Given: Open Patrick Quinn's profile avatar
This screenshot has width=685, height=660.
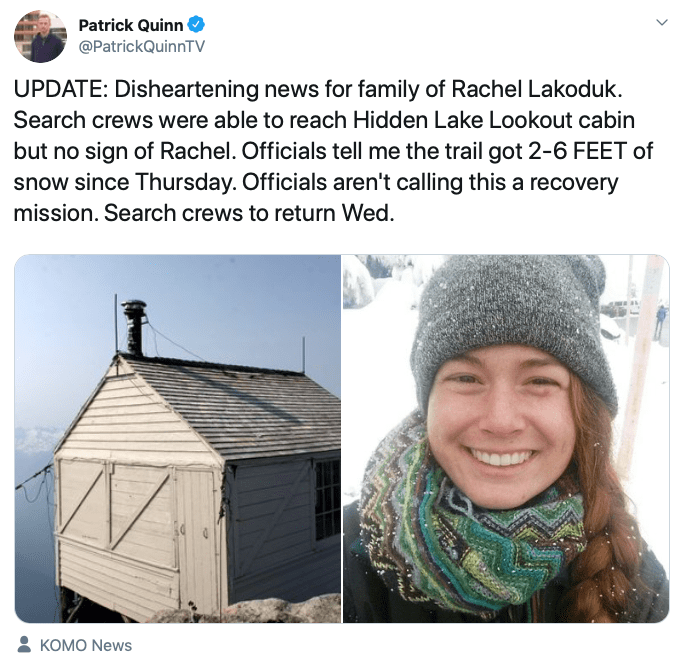Looking at the screenshot, I should [40, 36].
